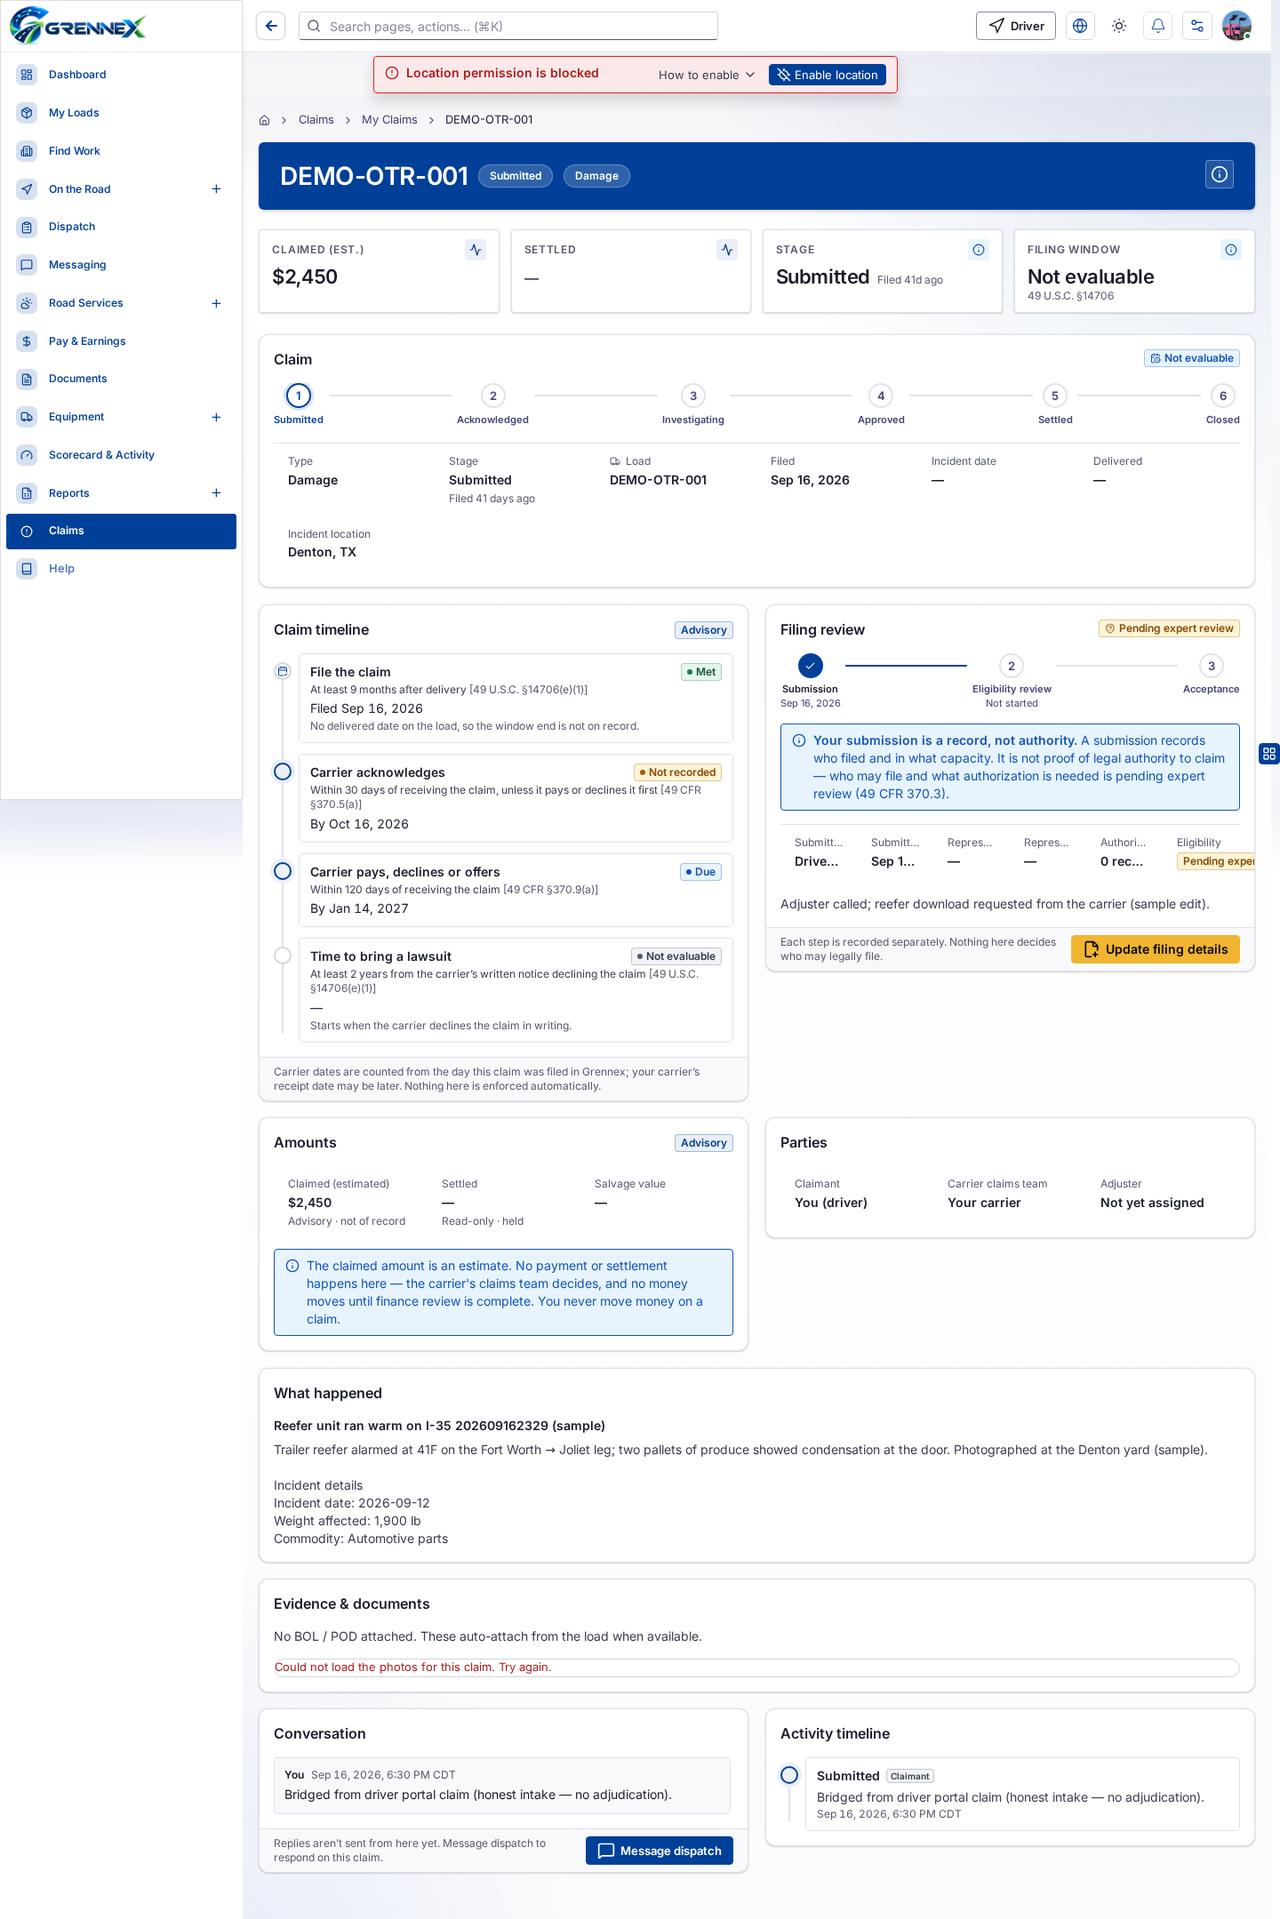Go to Claims breadcrumb link
The width and height of the screenshot is (1280, 1919).
(x=316, y=120)
